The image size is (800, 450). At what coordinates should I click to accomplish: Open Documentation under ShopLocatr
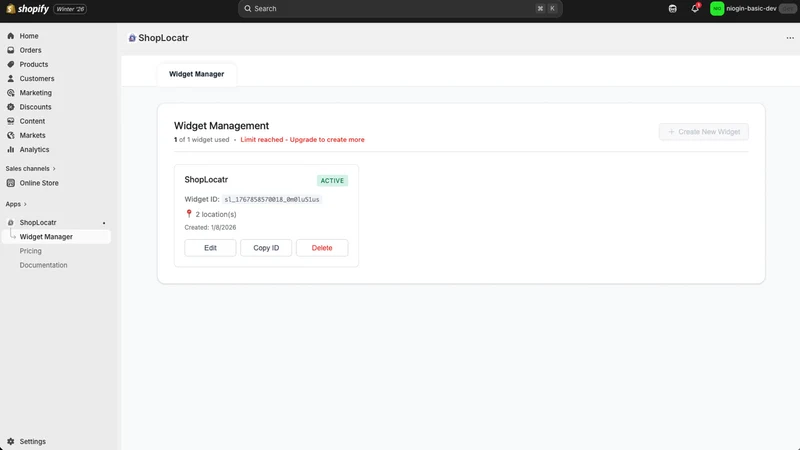(x=43, y=265)
